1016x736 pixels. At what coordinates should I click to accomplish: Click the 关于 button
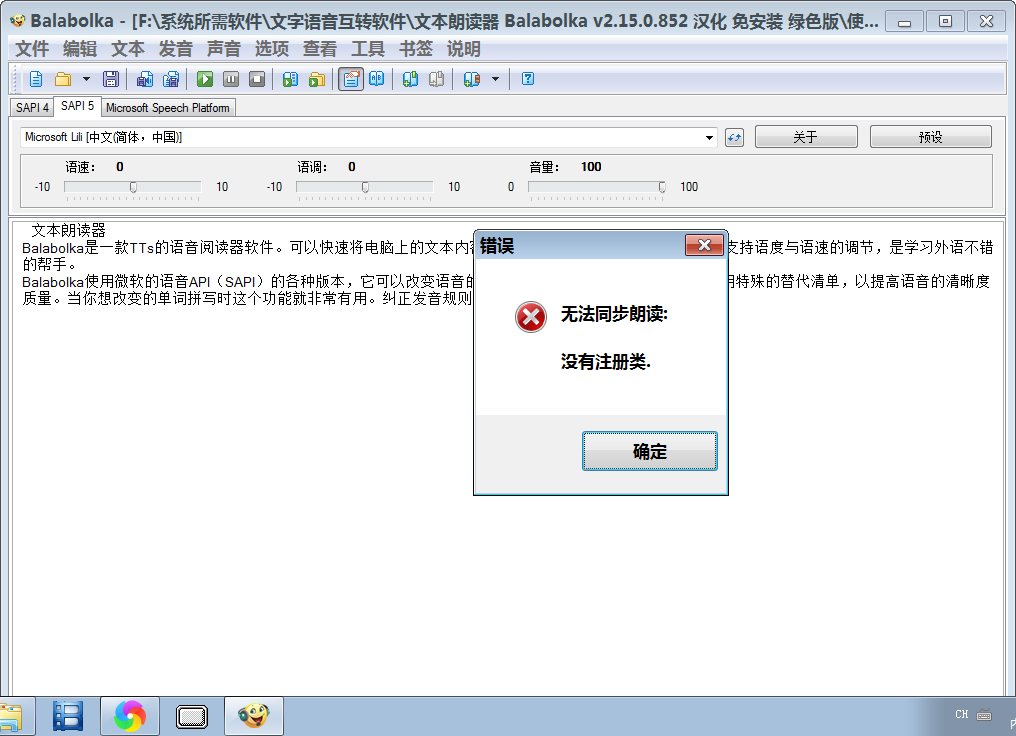click(x=806, y=137)
